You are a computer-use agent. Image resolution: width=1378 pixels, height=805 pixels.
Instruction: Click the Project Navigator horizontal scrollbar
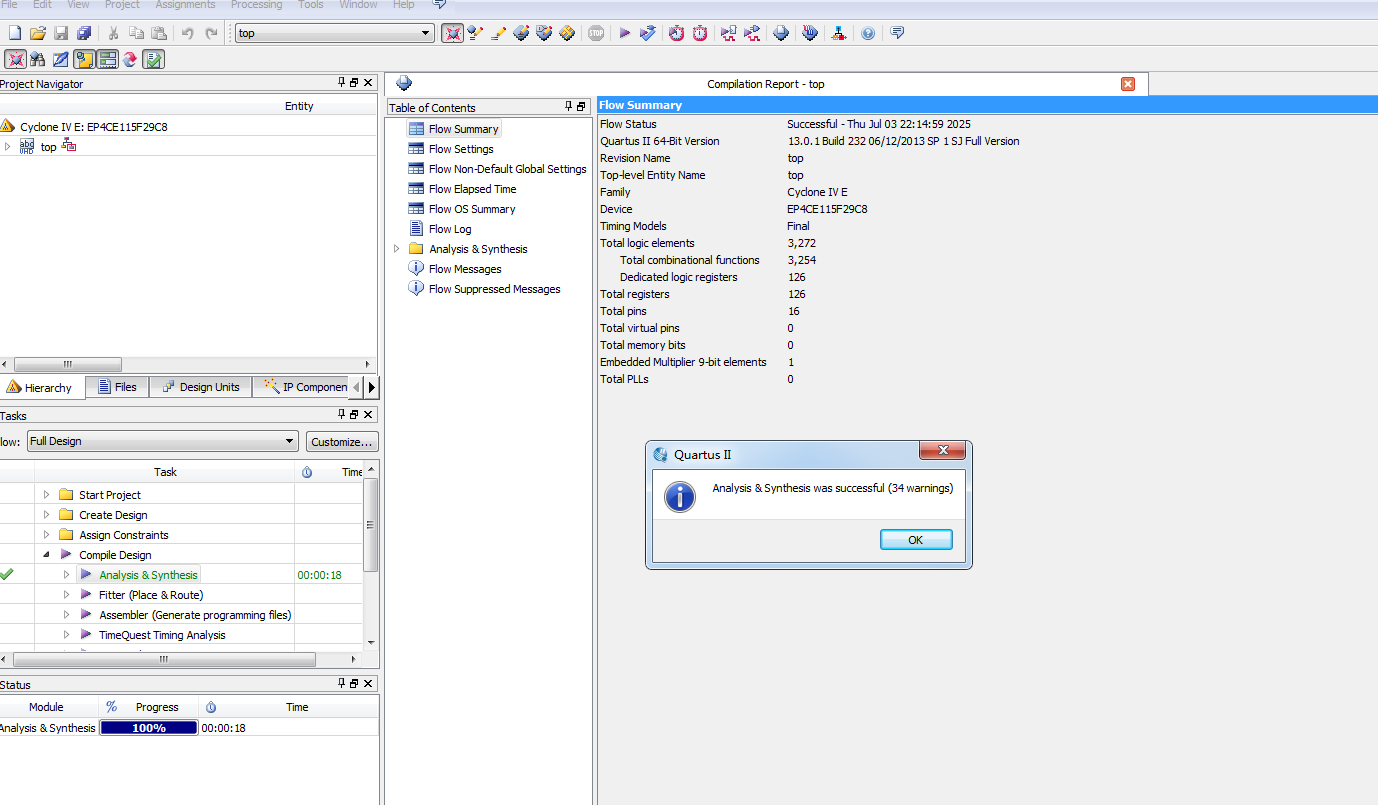pos(68,365)
